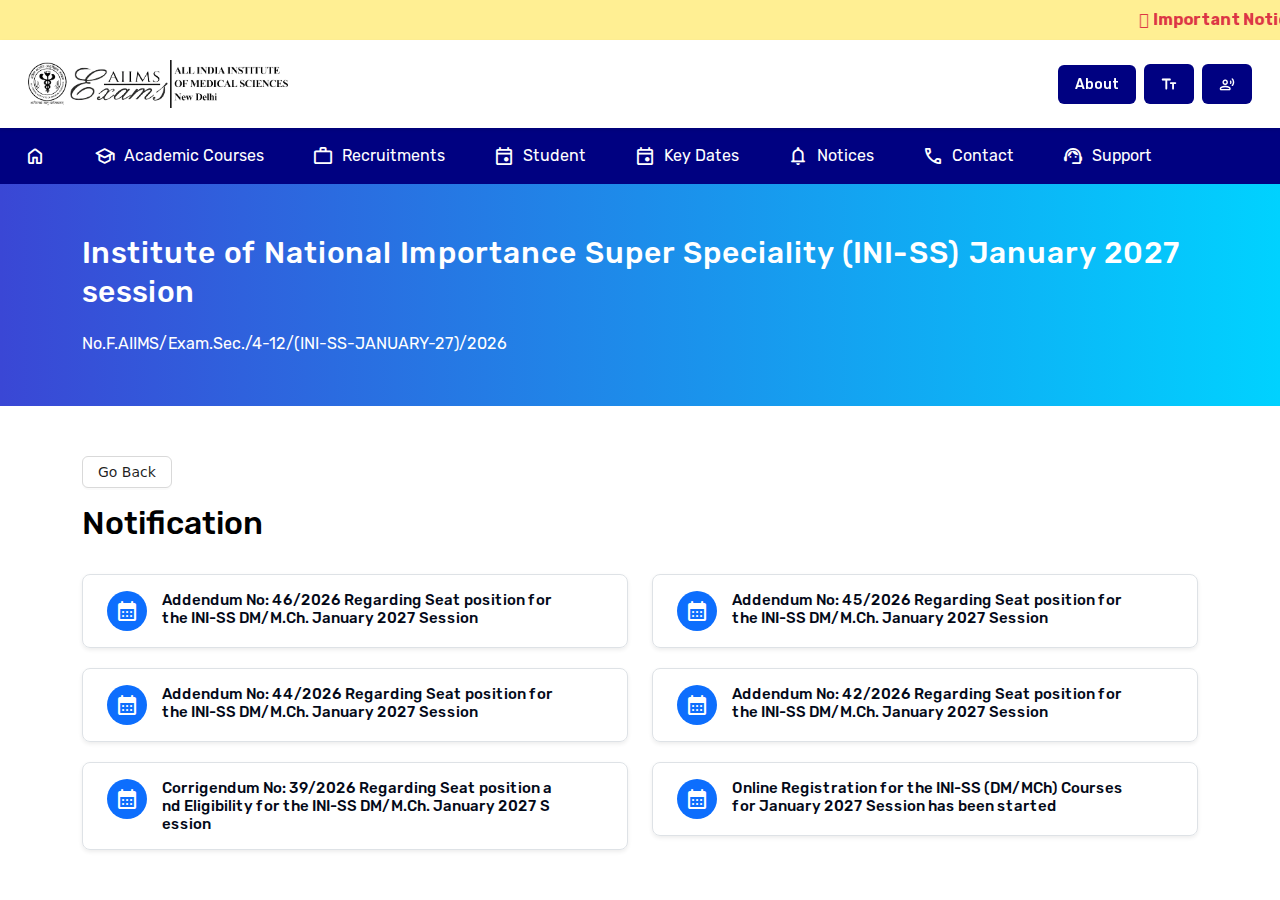Click headset icon beside Support
This screenshot has width=1280, height=900.
pos(1073,156)
